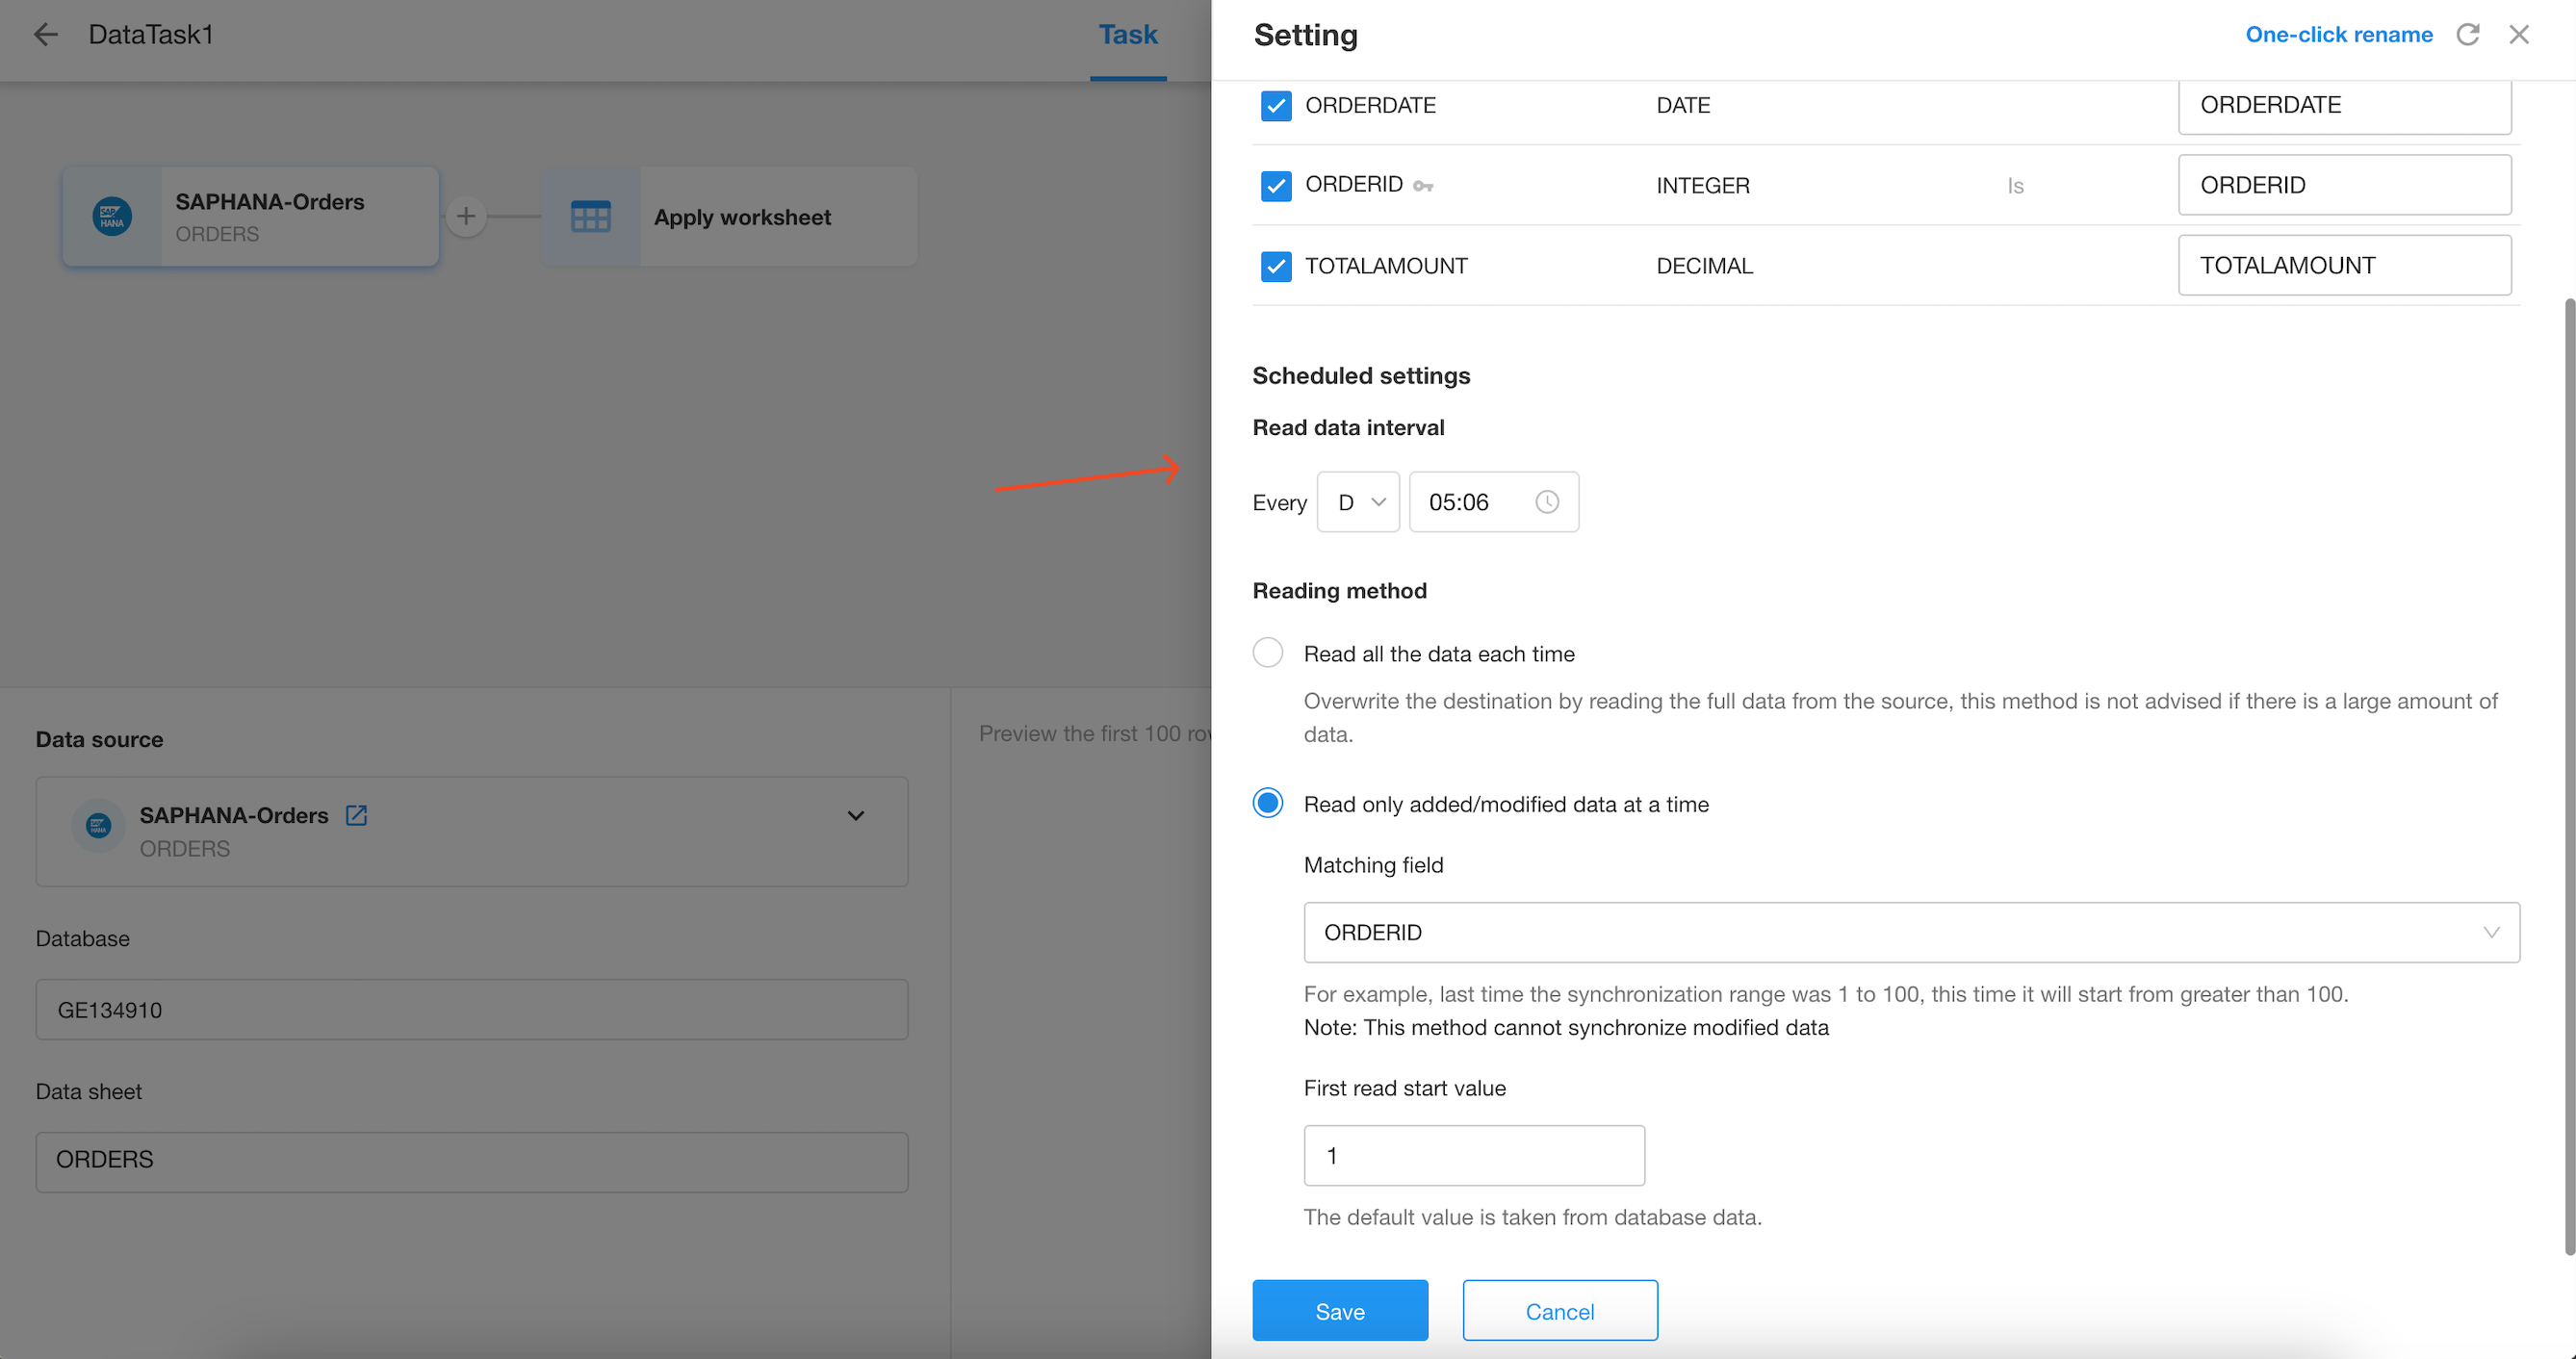Click the 05:06 time input
Image resolution: width=2576 pixels, height=1359 pixels.
[1494, 502]
